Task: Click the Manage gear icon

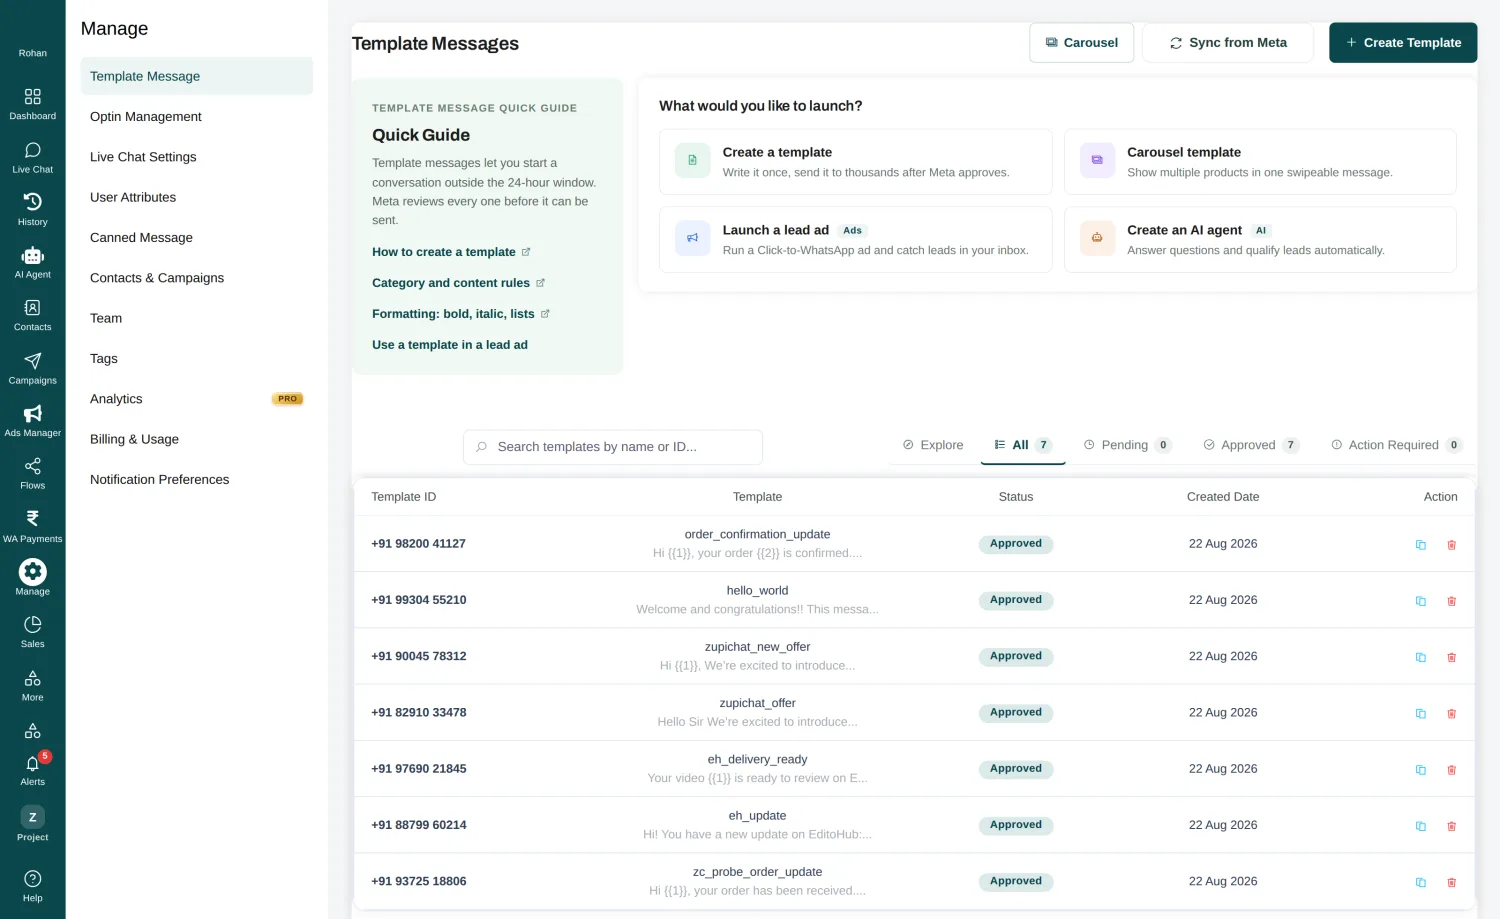Action: [x=32, y=572]
